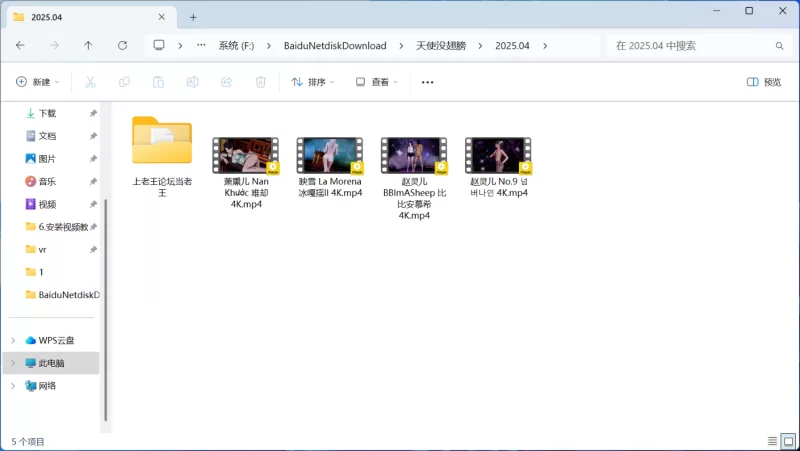800x451 pixels.
Task: Click the search box for 2025.04
Action: (x=690, y=46)
